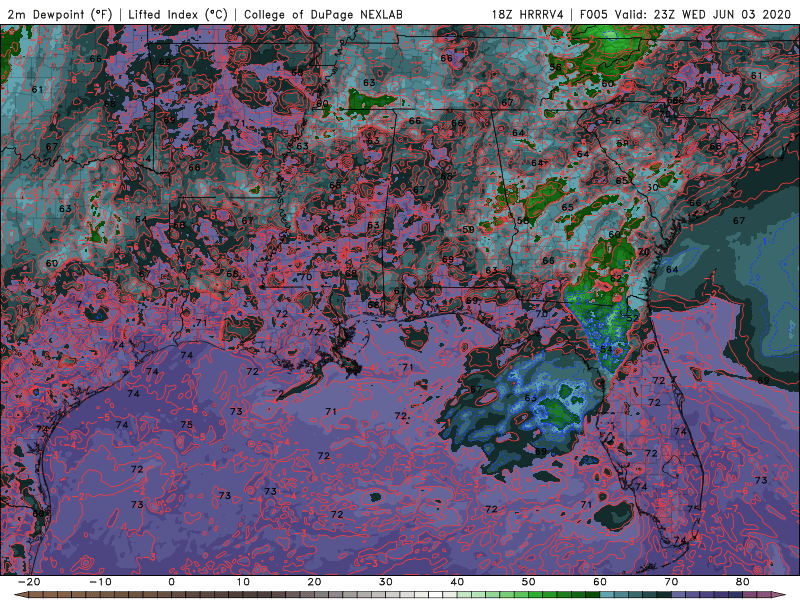The image size is (800, 600).
Task: Click the 70 label on the color scale
Action: point(671,582)
